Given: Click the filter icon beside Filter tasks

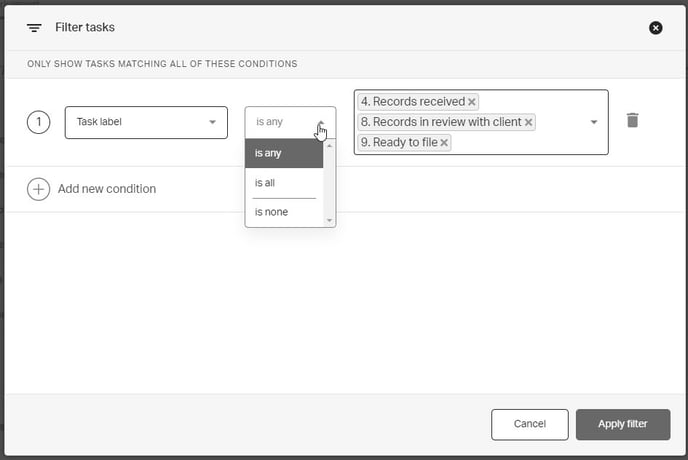Looking at the screenshot, I should coord(35,28).
